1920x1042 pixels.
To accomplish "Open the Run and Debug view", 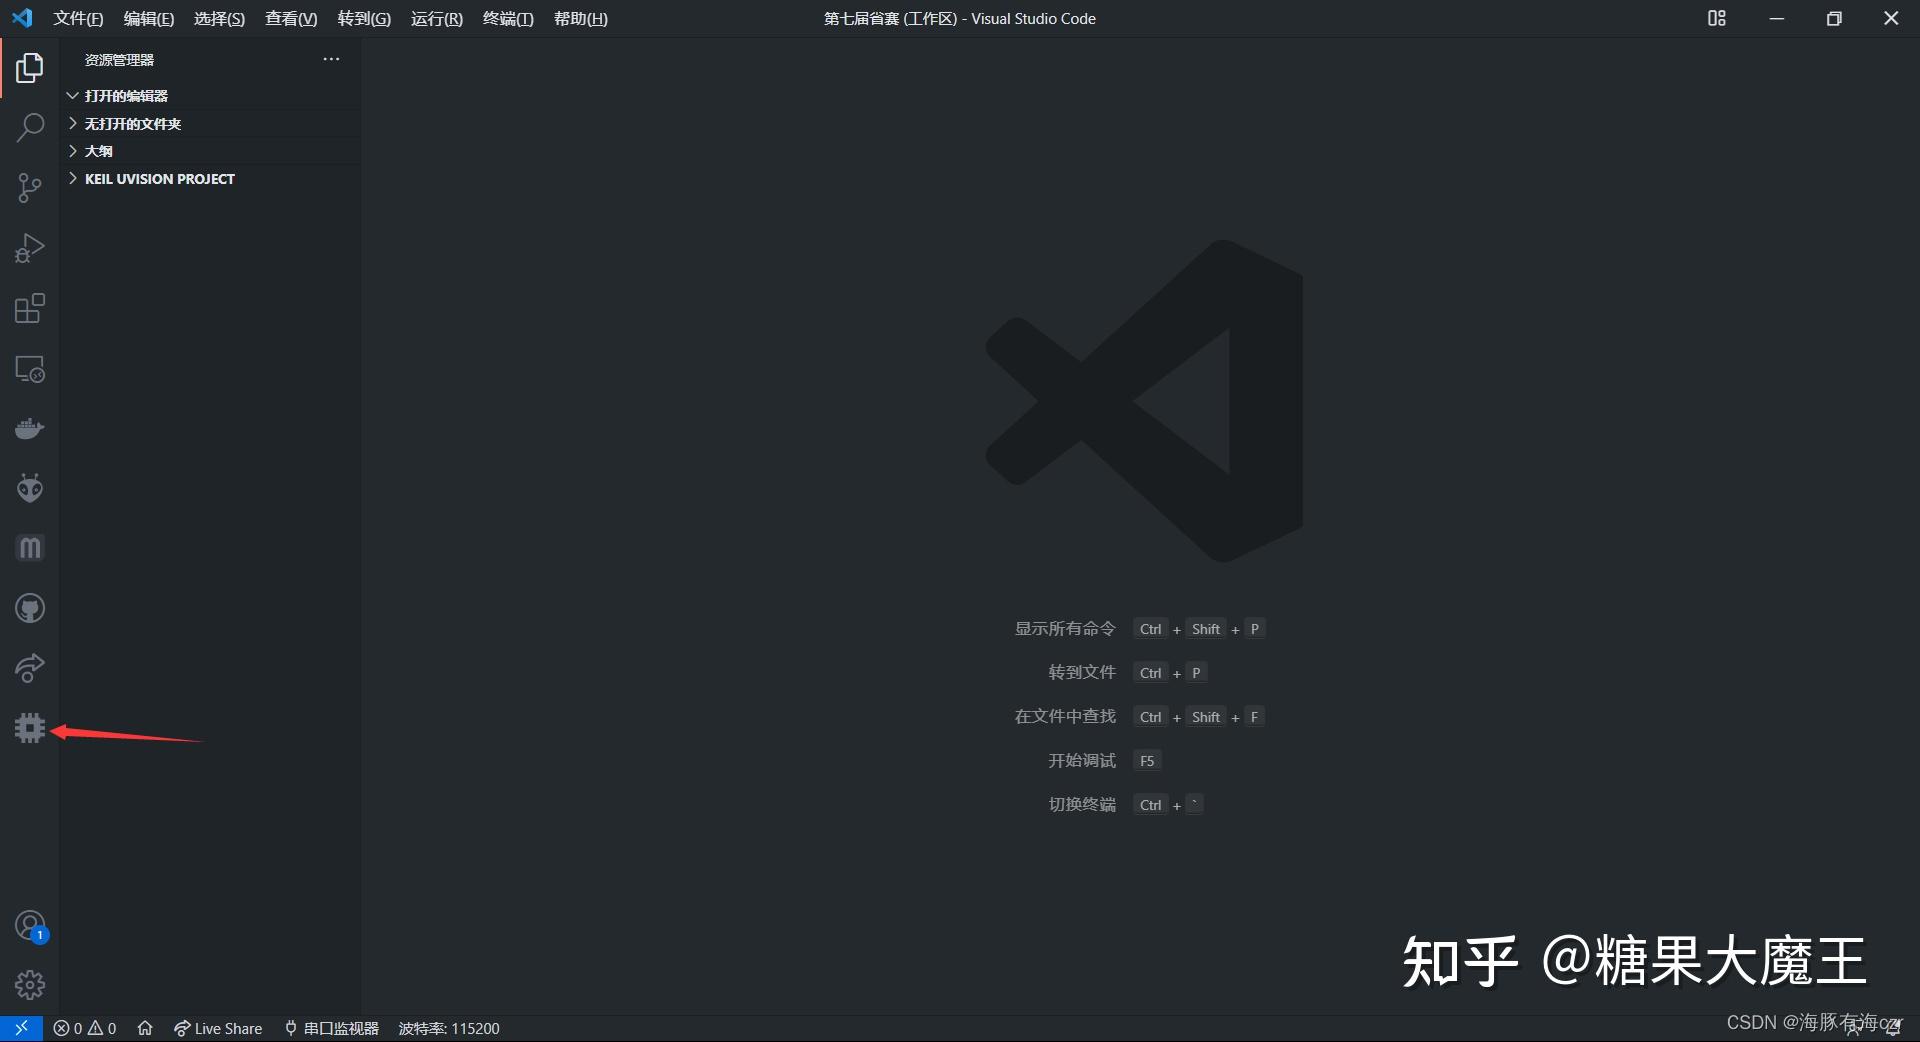I will 30,248.
